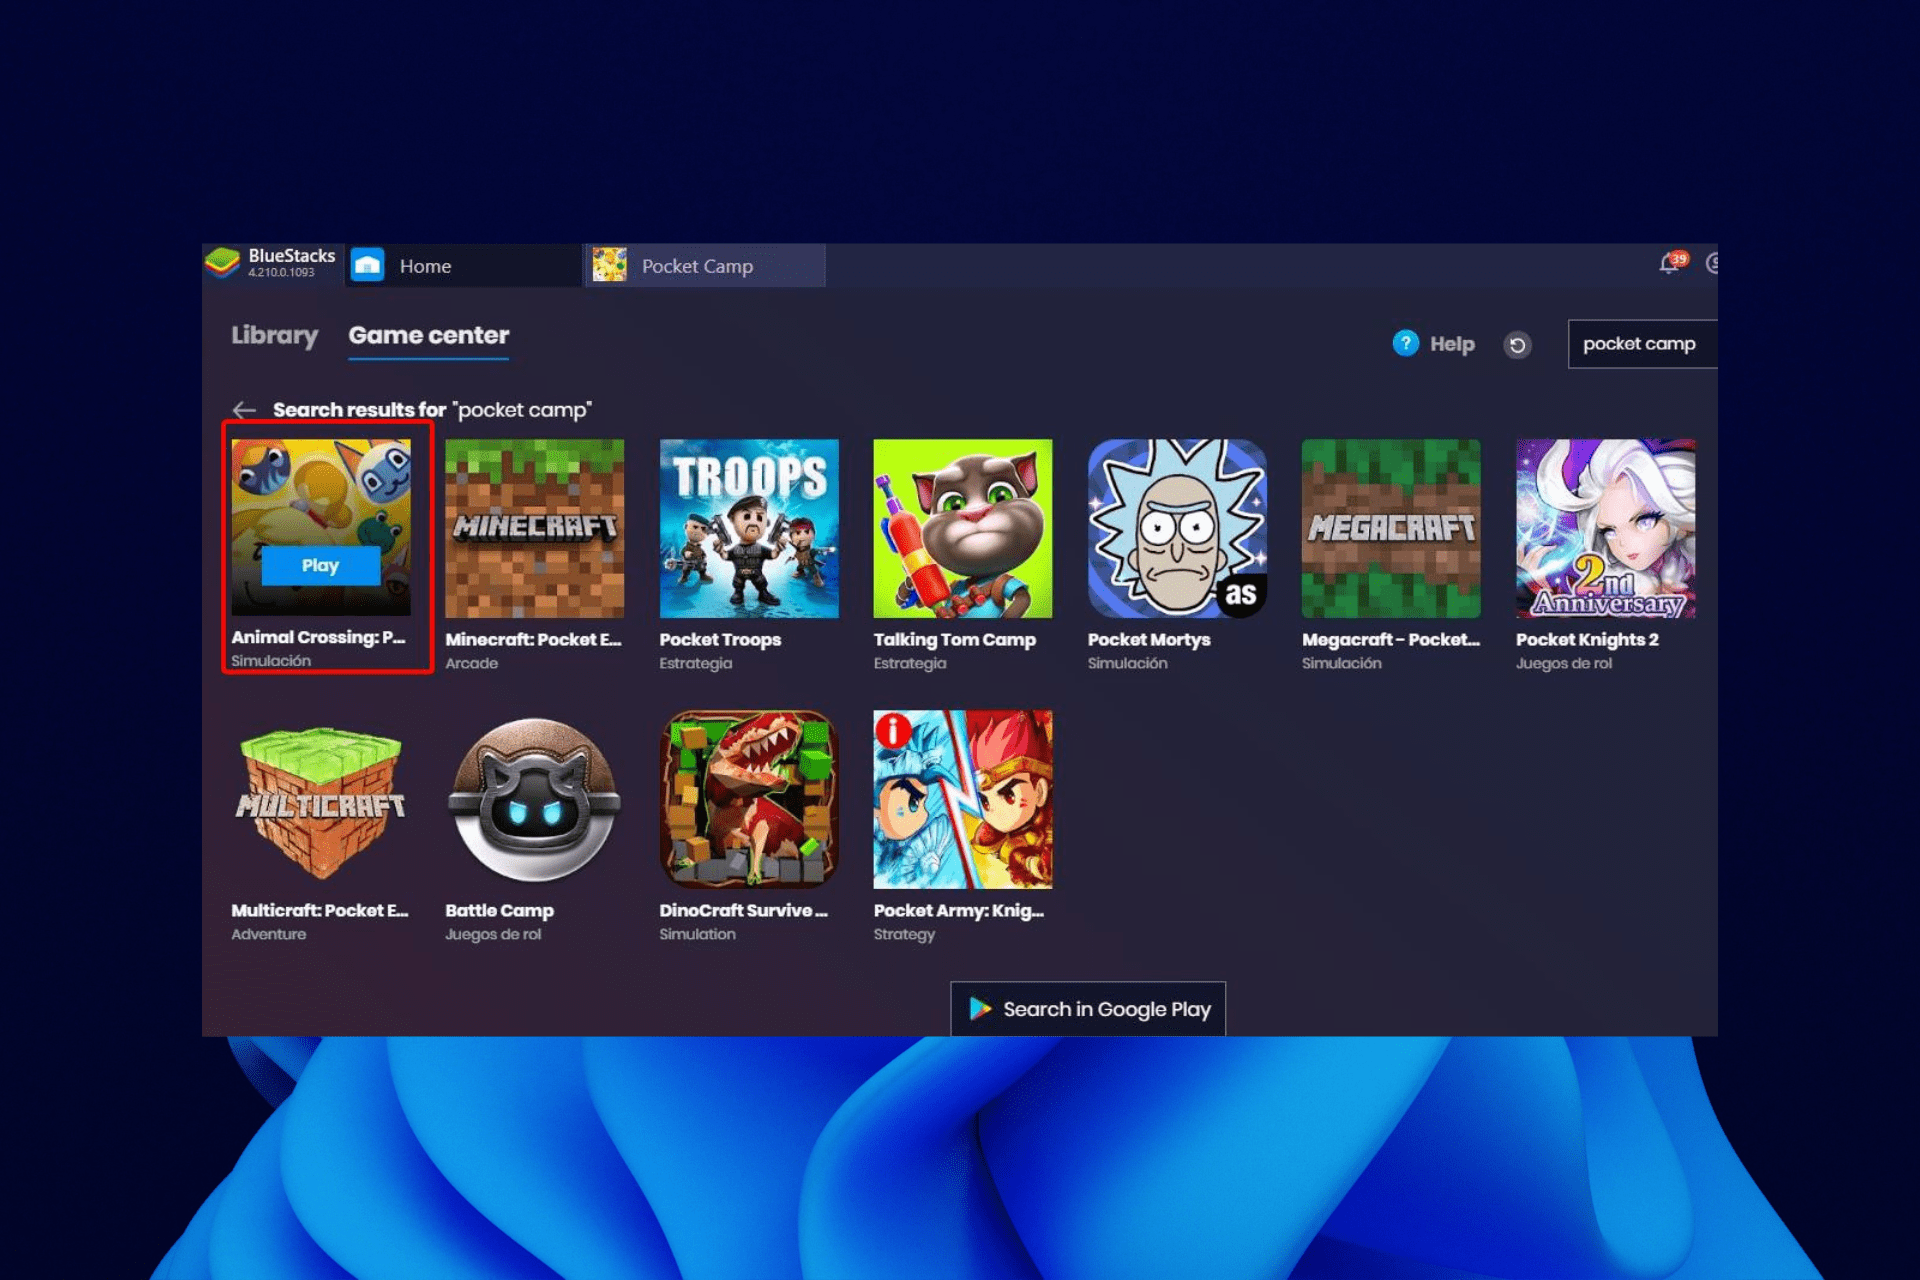Image resolution: width=1920 pixels, height=1280 pixels.
Task: Click the Pocket Army: Knig... title text
Action: tap(958, 911)
